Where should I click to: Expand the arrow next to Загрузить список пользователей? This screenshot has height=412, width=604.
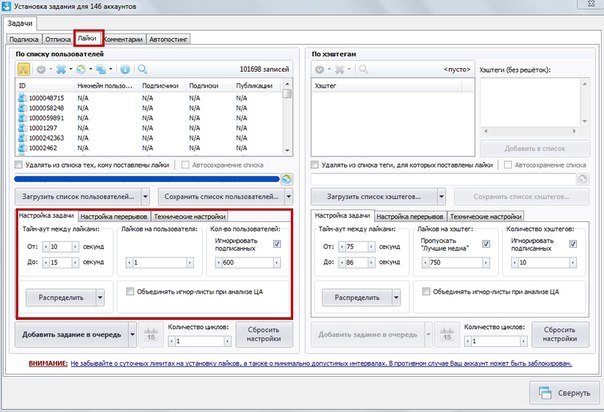(145, 197)
